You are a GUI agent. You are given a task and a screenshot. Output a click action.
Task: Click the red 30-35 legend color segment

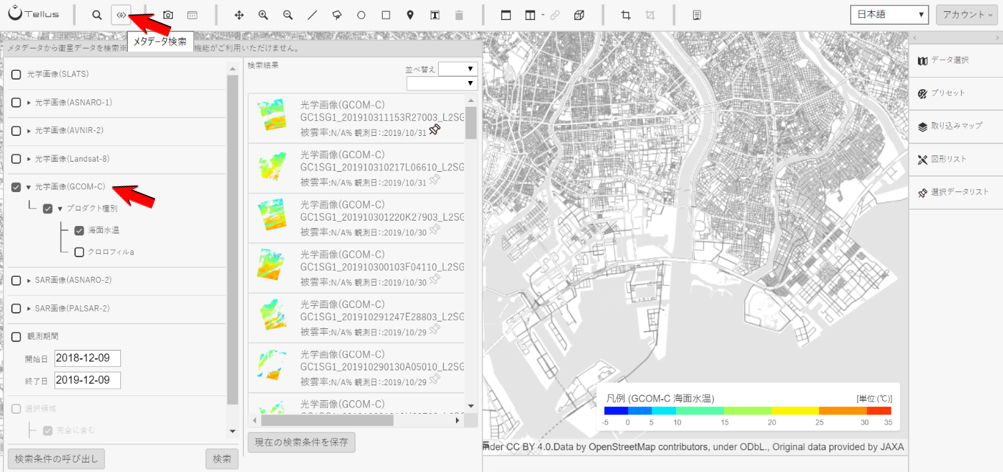point(878,411)
